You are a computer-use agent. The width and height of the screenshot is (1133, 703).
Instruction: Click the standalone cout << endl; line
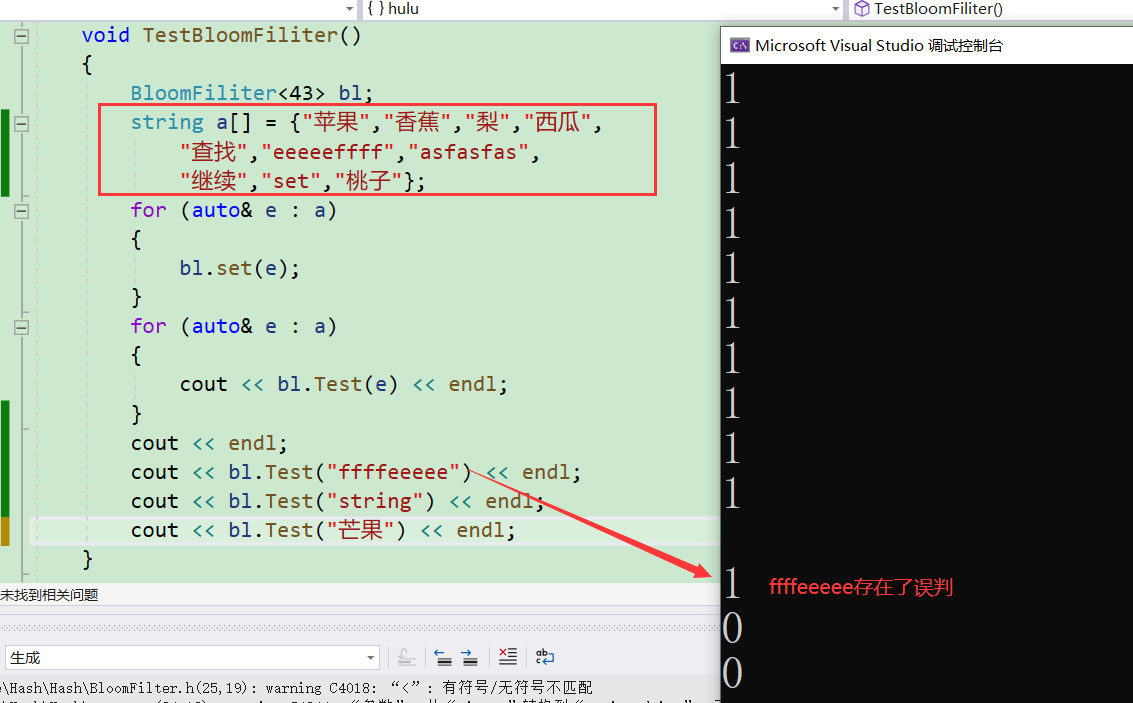(x=209, y=443)
